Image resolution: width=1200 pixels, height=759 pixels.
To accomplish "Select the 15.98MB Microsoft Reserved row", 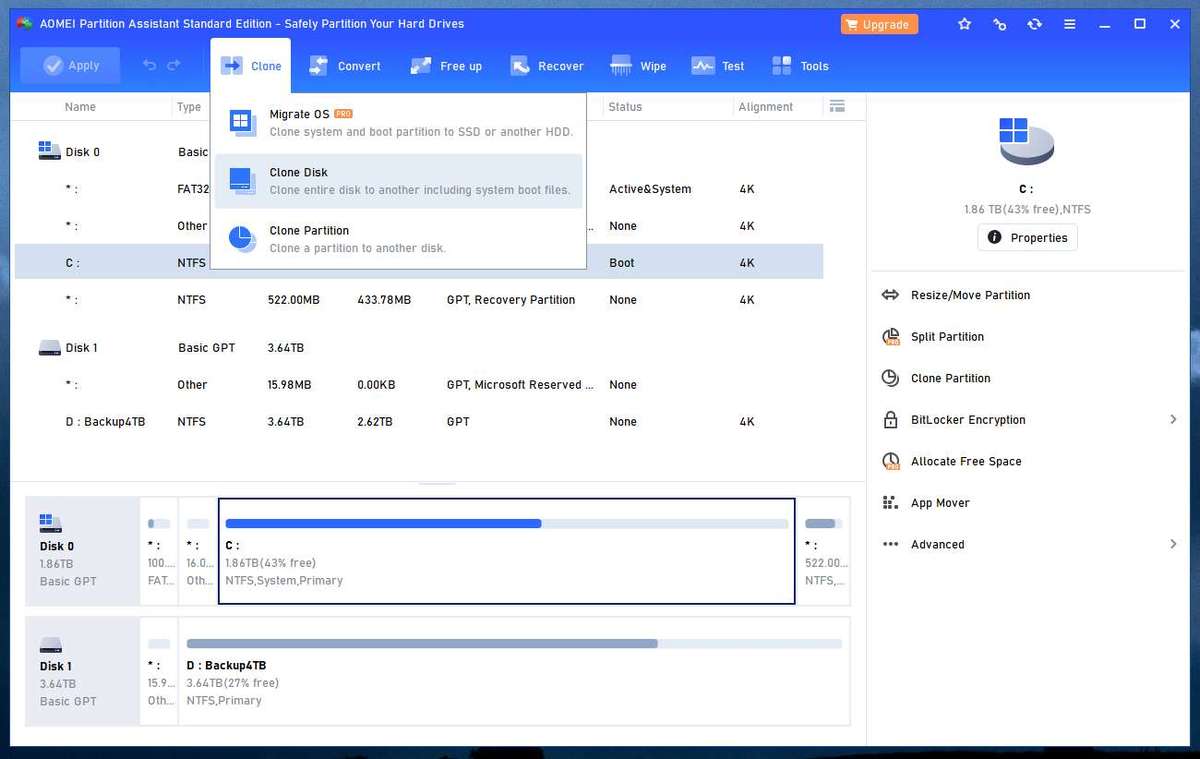I will [x=419, y=385].
